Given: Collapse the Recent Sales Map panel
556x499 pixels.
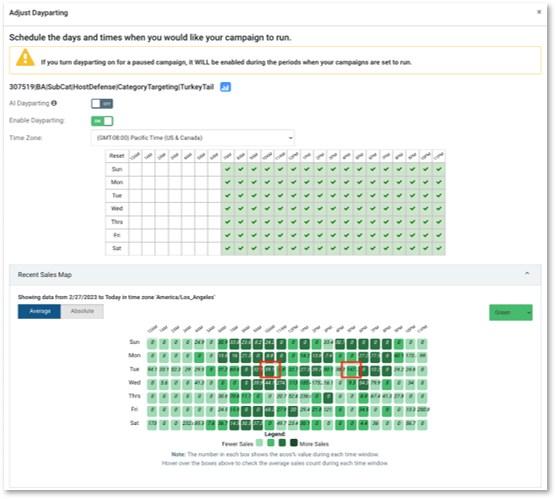Looking at the screenshot, I should (x=527, y=273).
